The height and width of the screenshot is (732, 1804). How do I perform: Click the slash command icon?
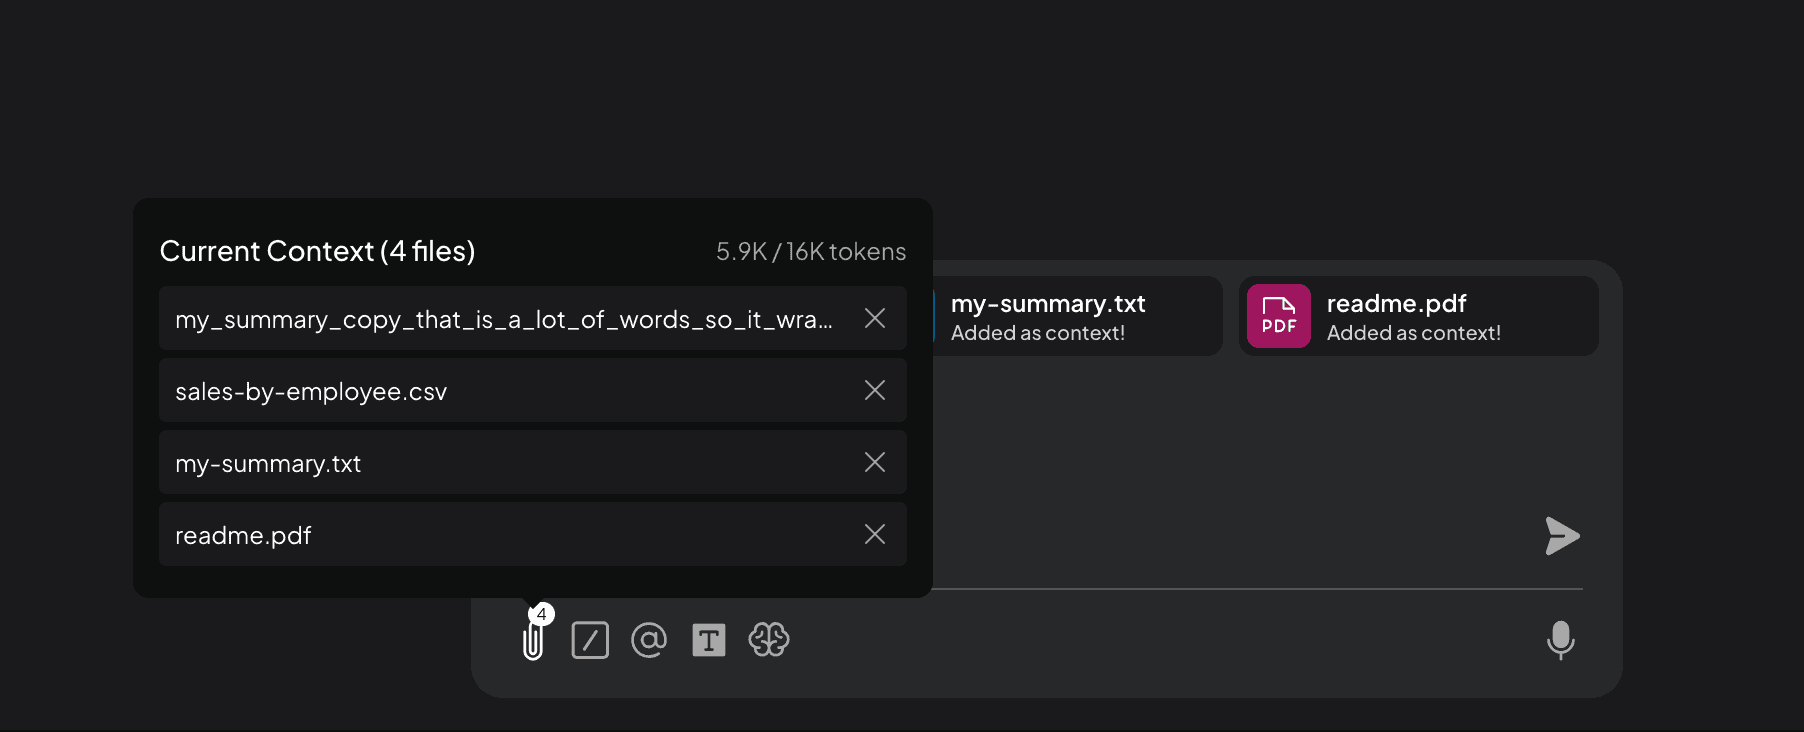point(590,640)
